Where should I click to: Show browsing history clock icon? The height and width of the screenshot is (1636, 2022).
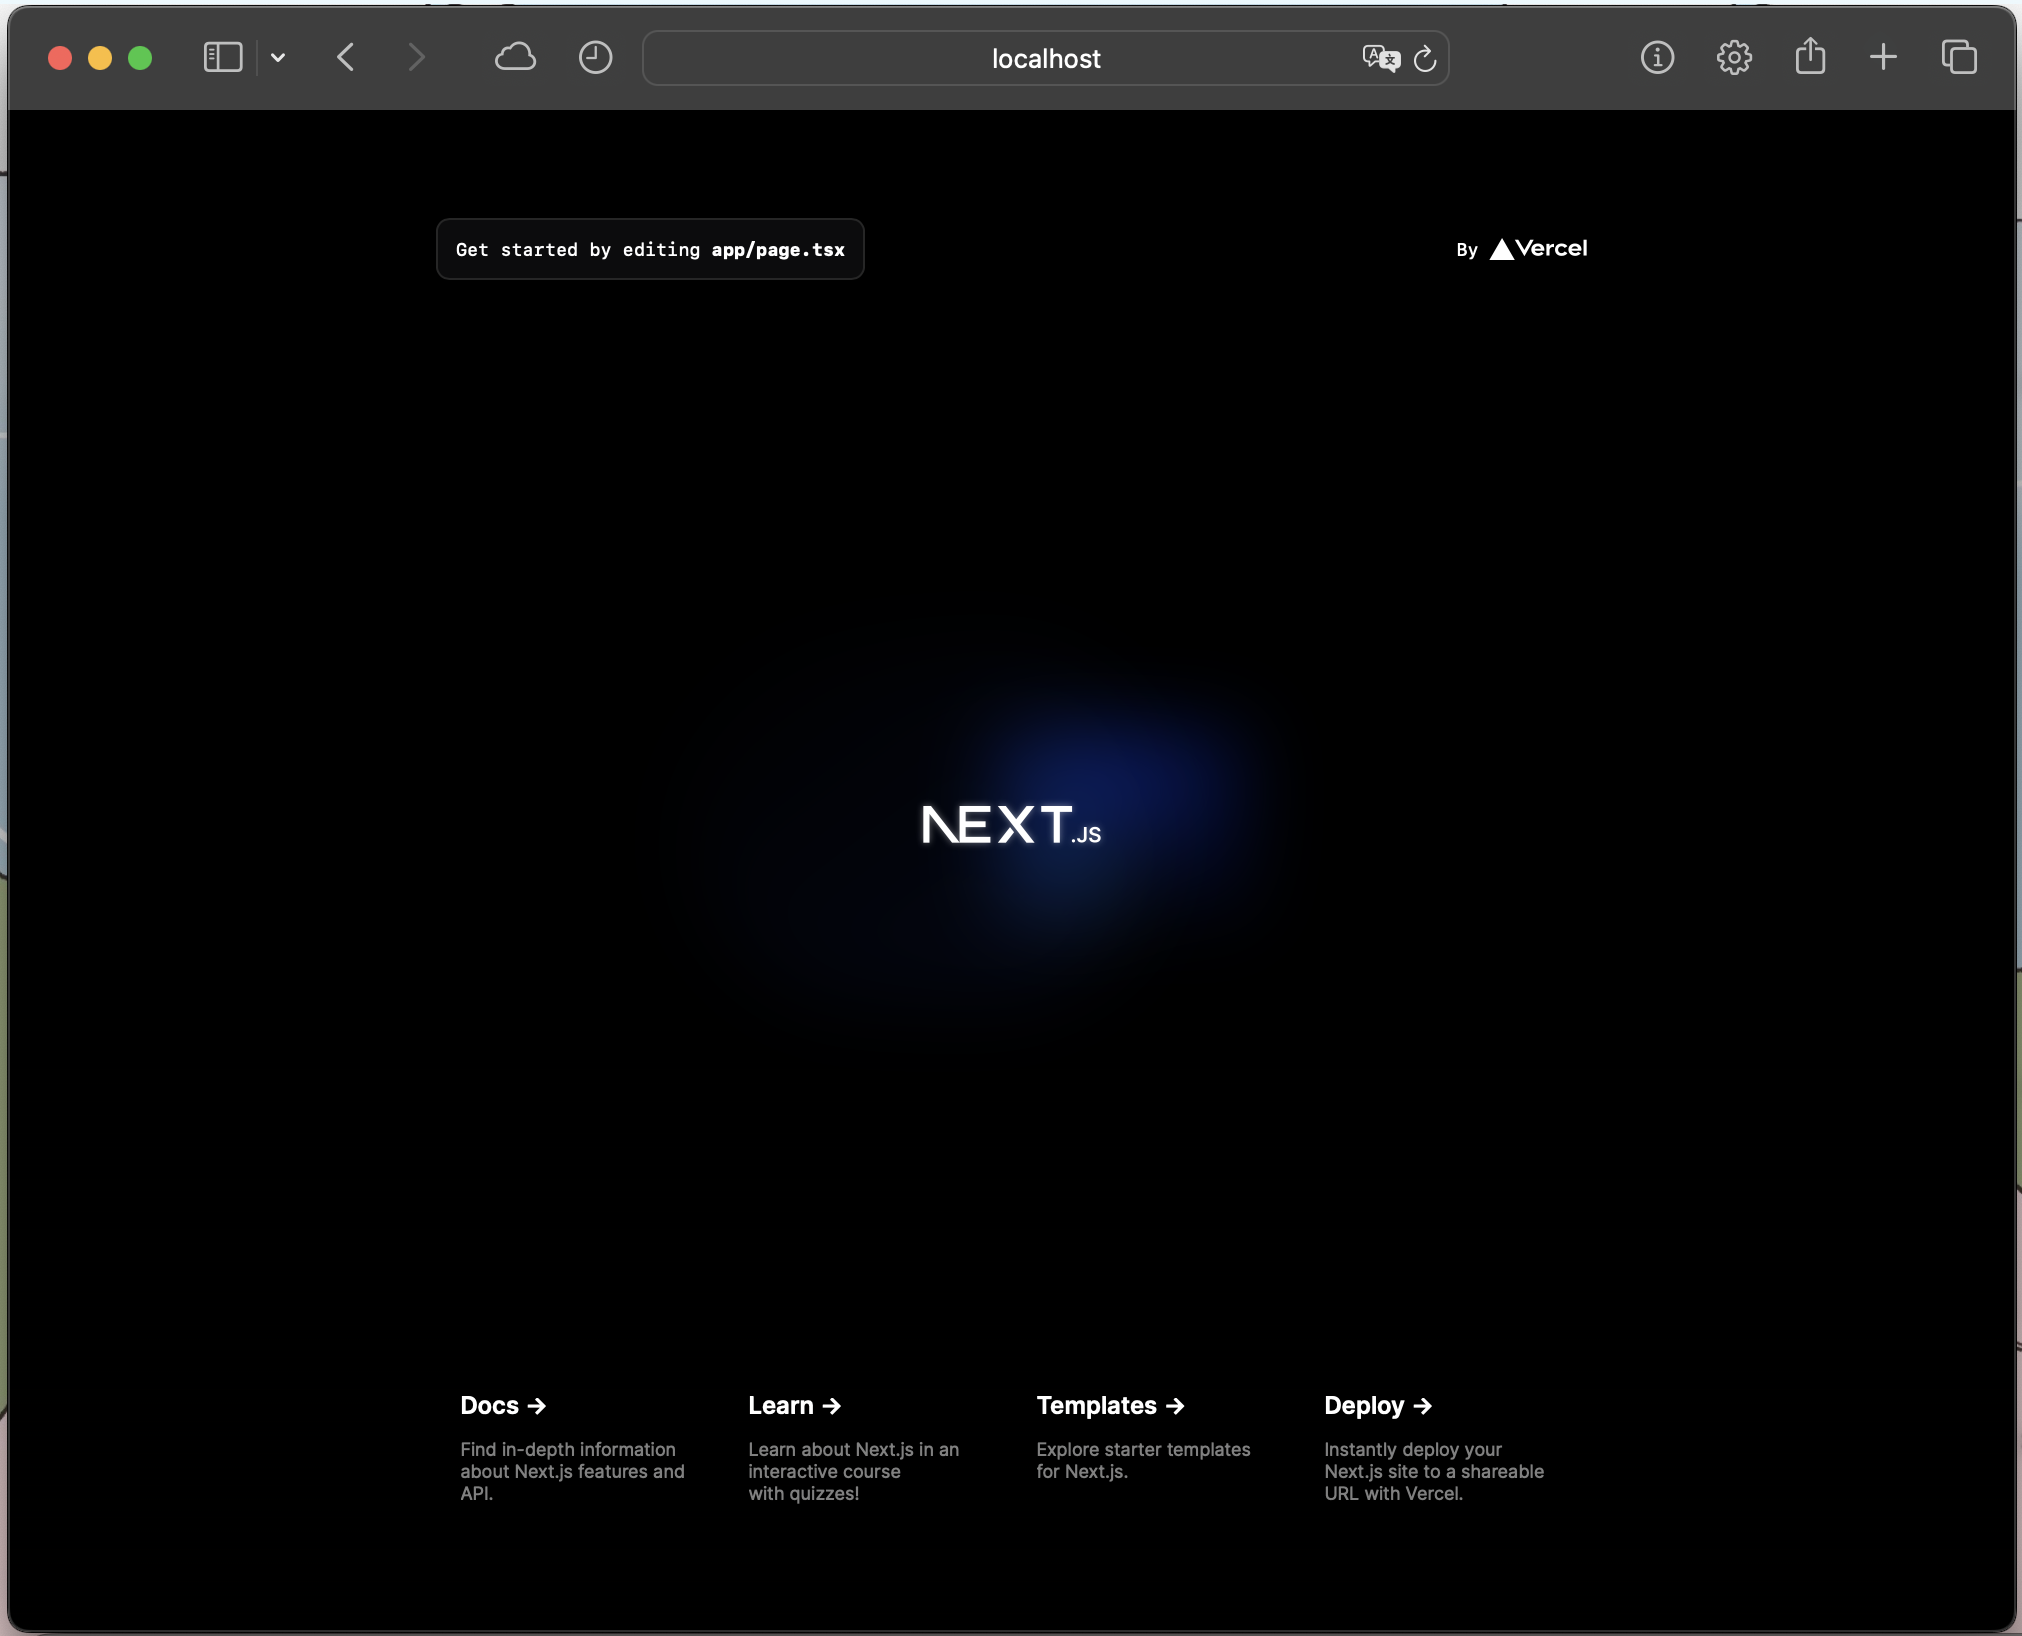coord(595,57)
